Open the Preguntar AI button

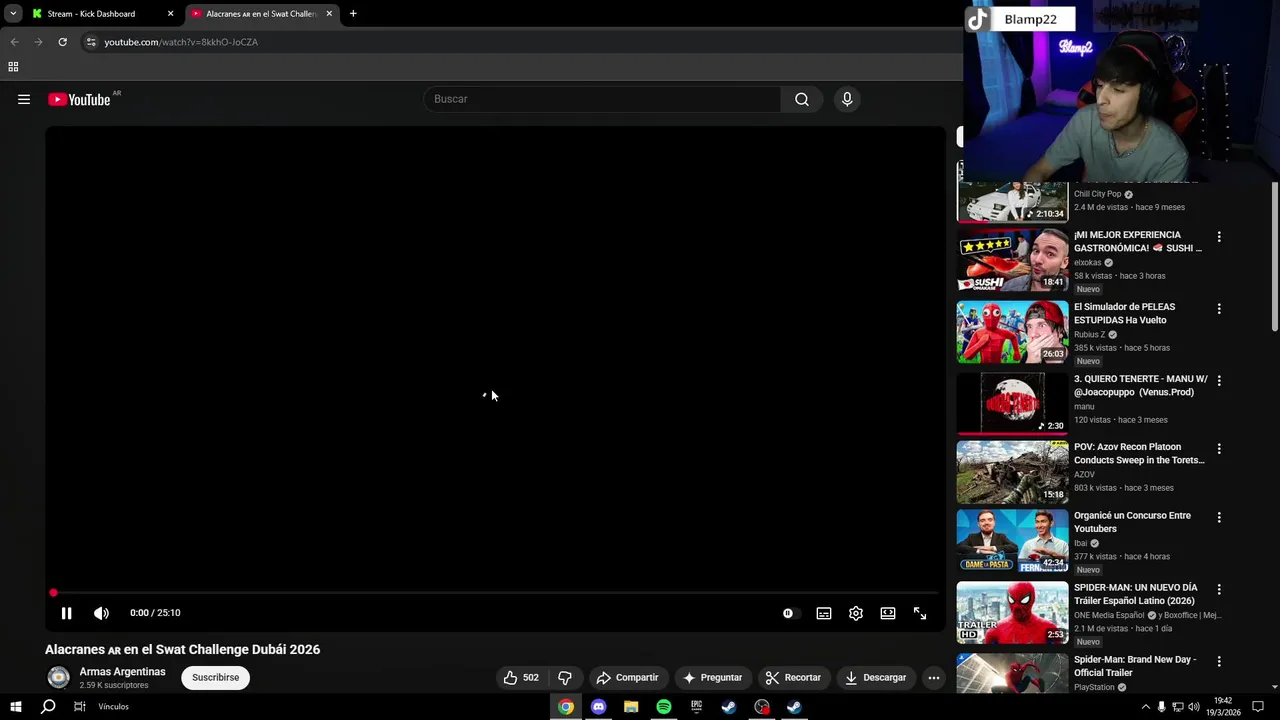[x=712, y=677]
